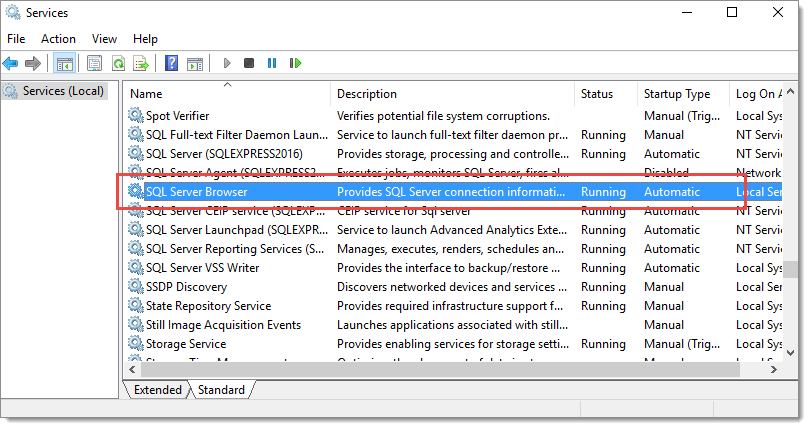
Task: Click the Restart Service icon
Action: tap(295, 63)
